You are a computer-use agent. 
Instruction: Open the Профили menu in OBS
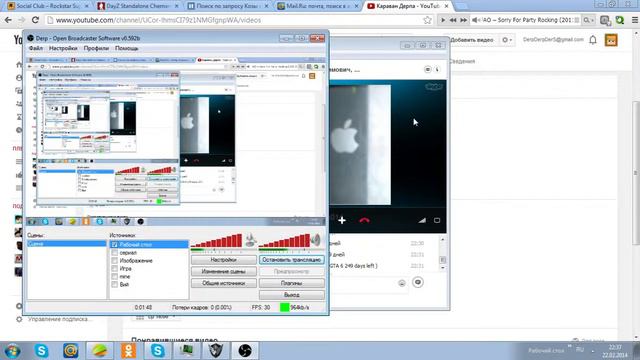coord(96,48)
